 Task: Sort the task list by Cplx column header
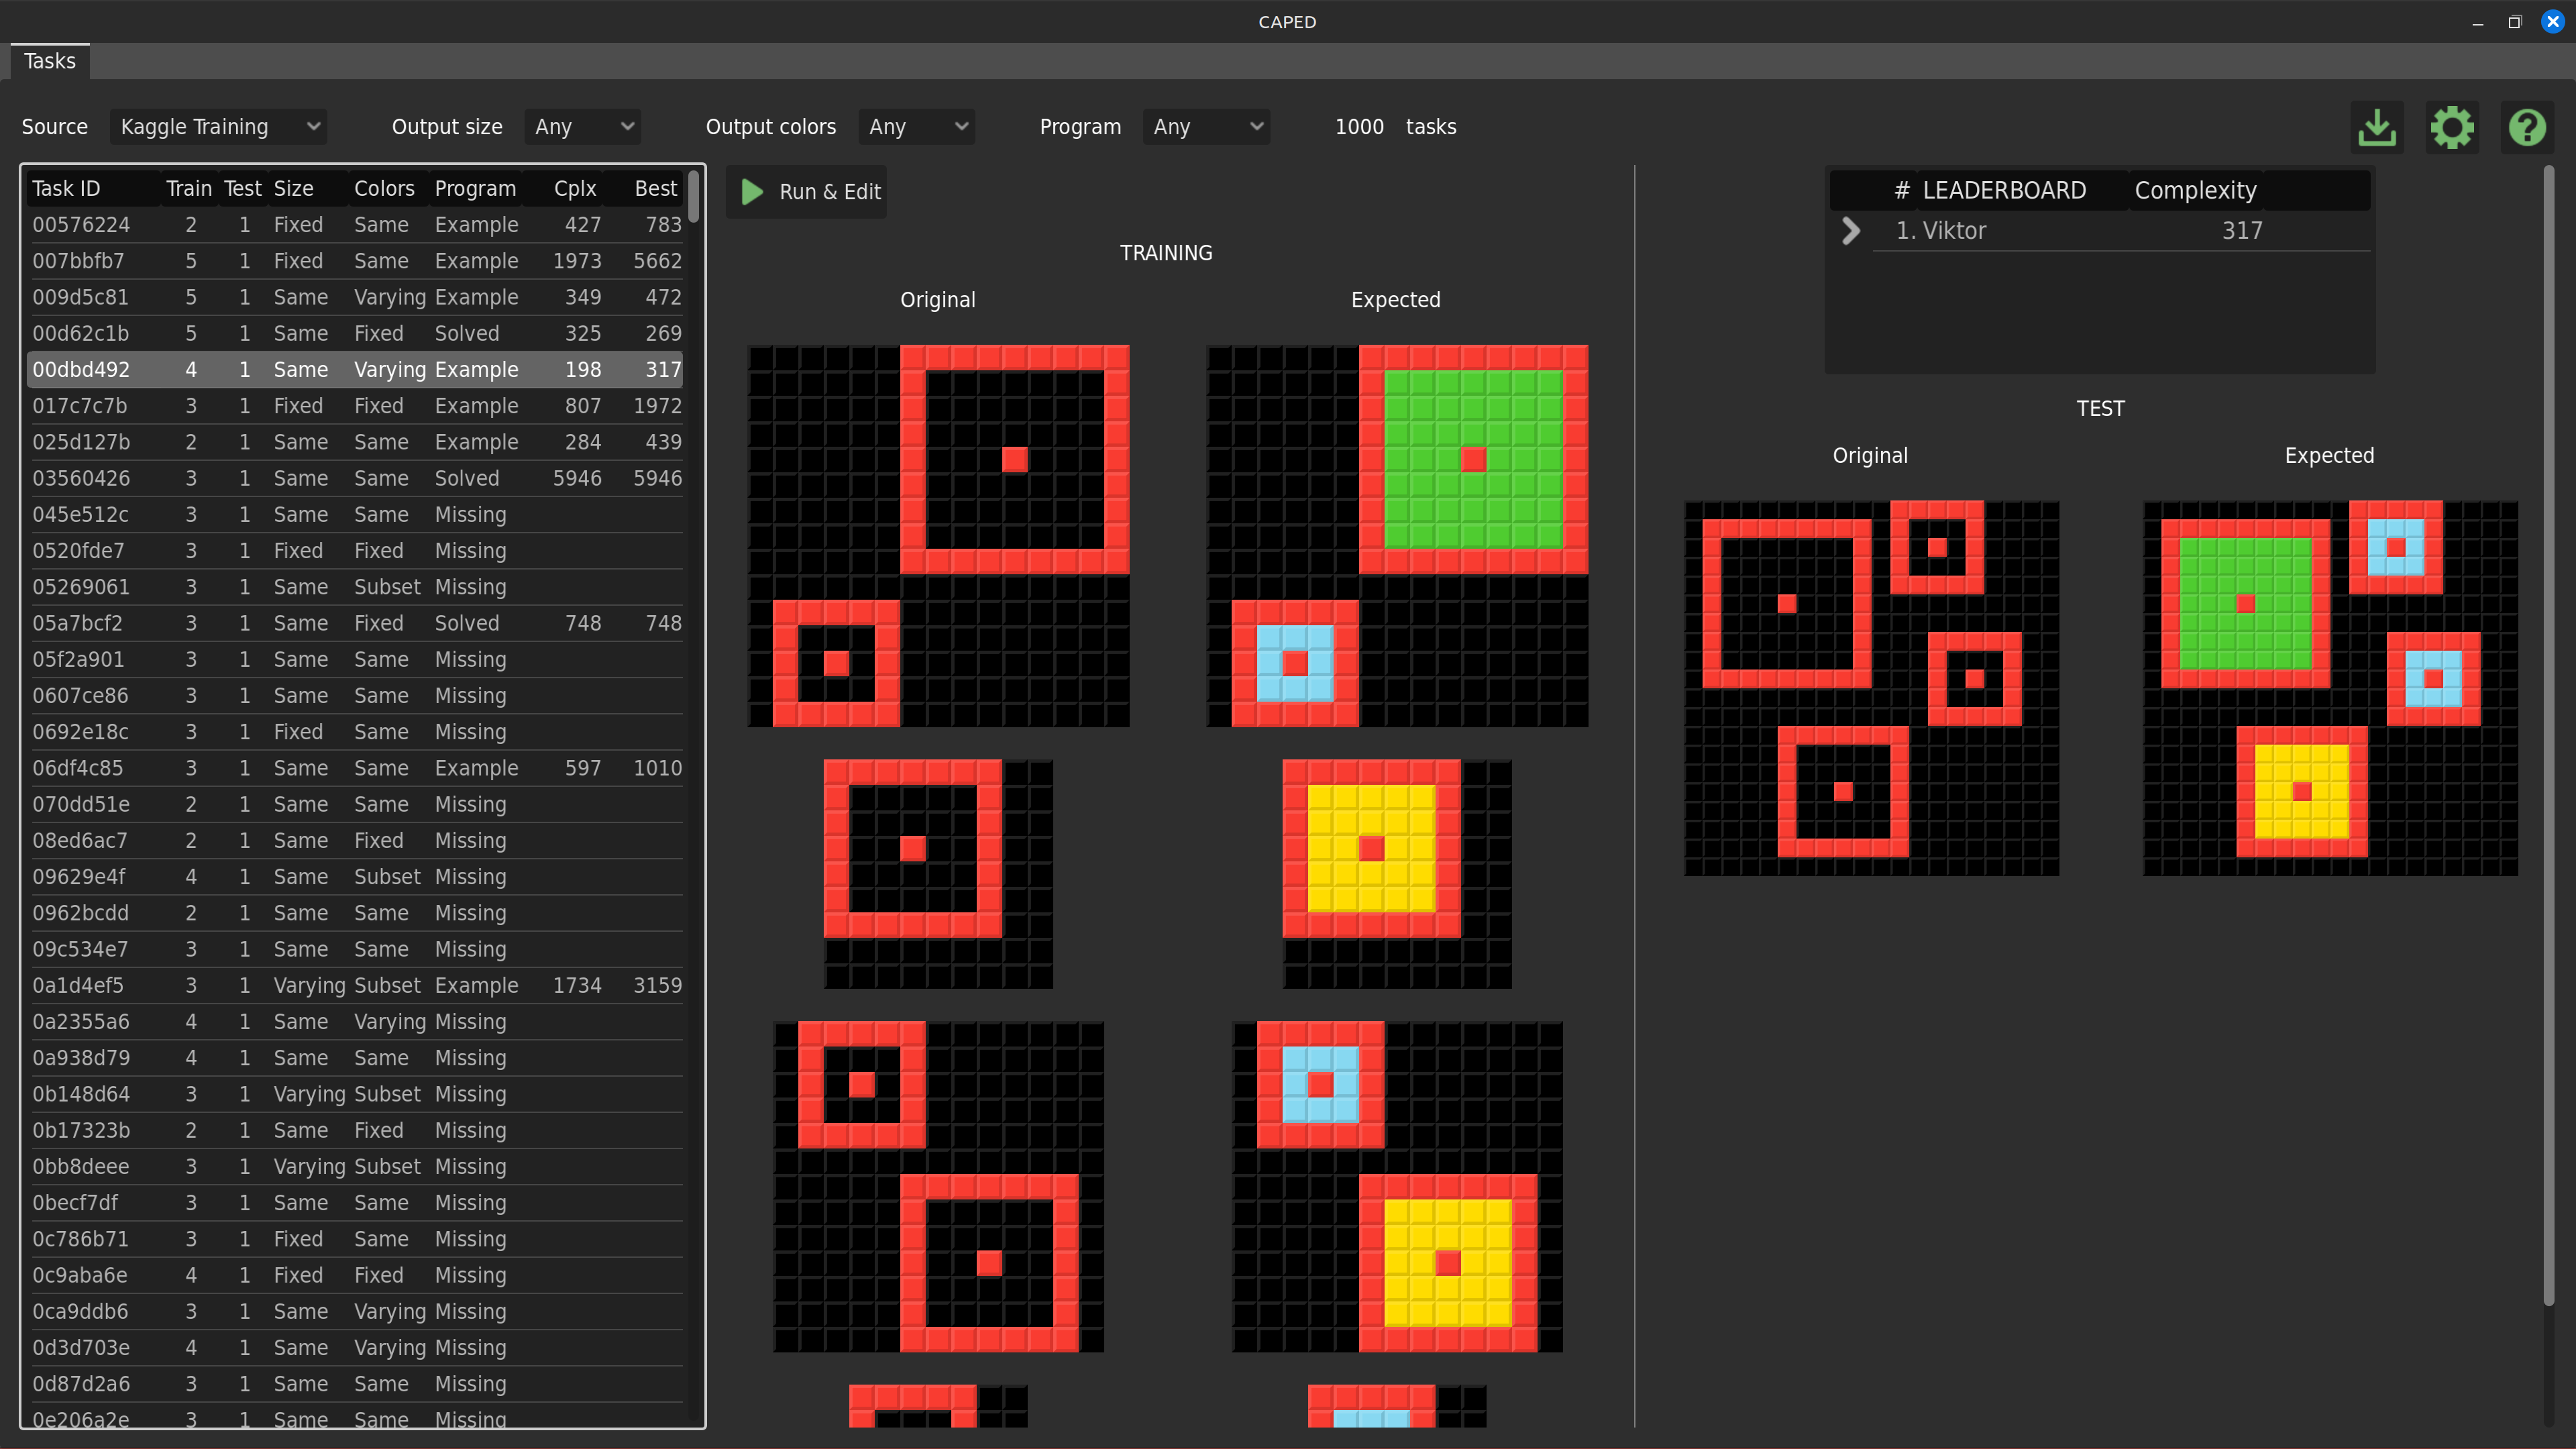[x=575, y=188]
